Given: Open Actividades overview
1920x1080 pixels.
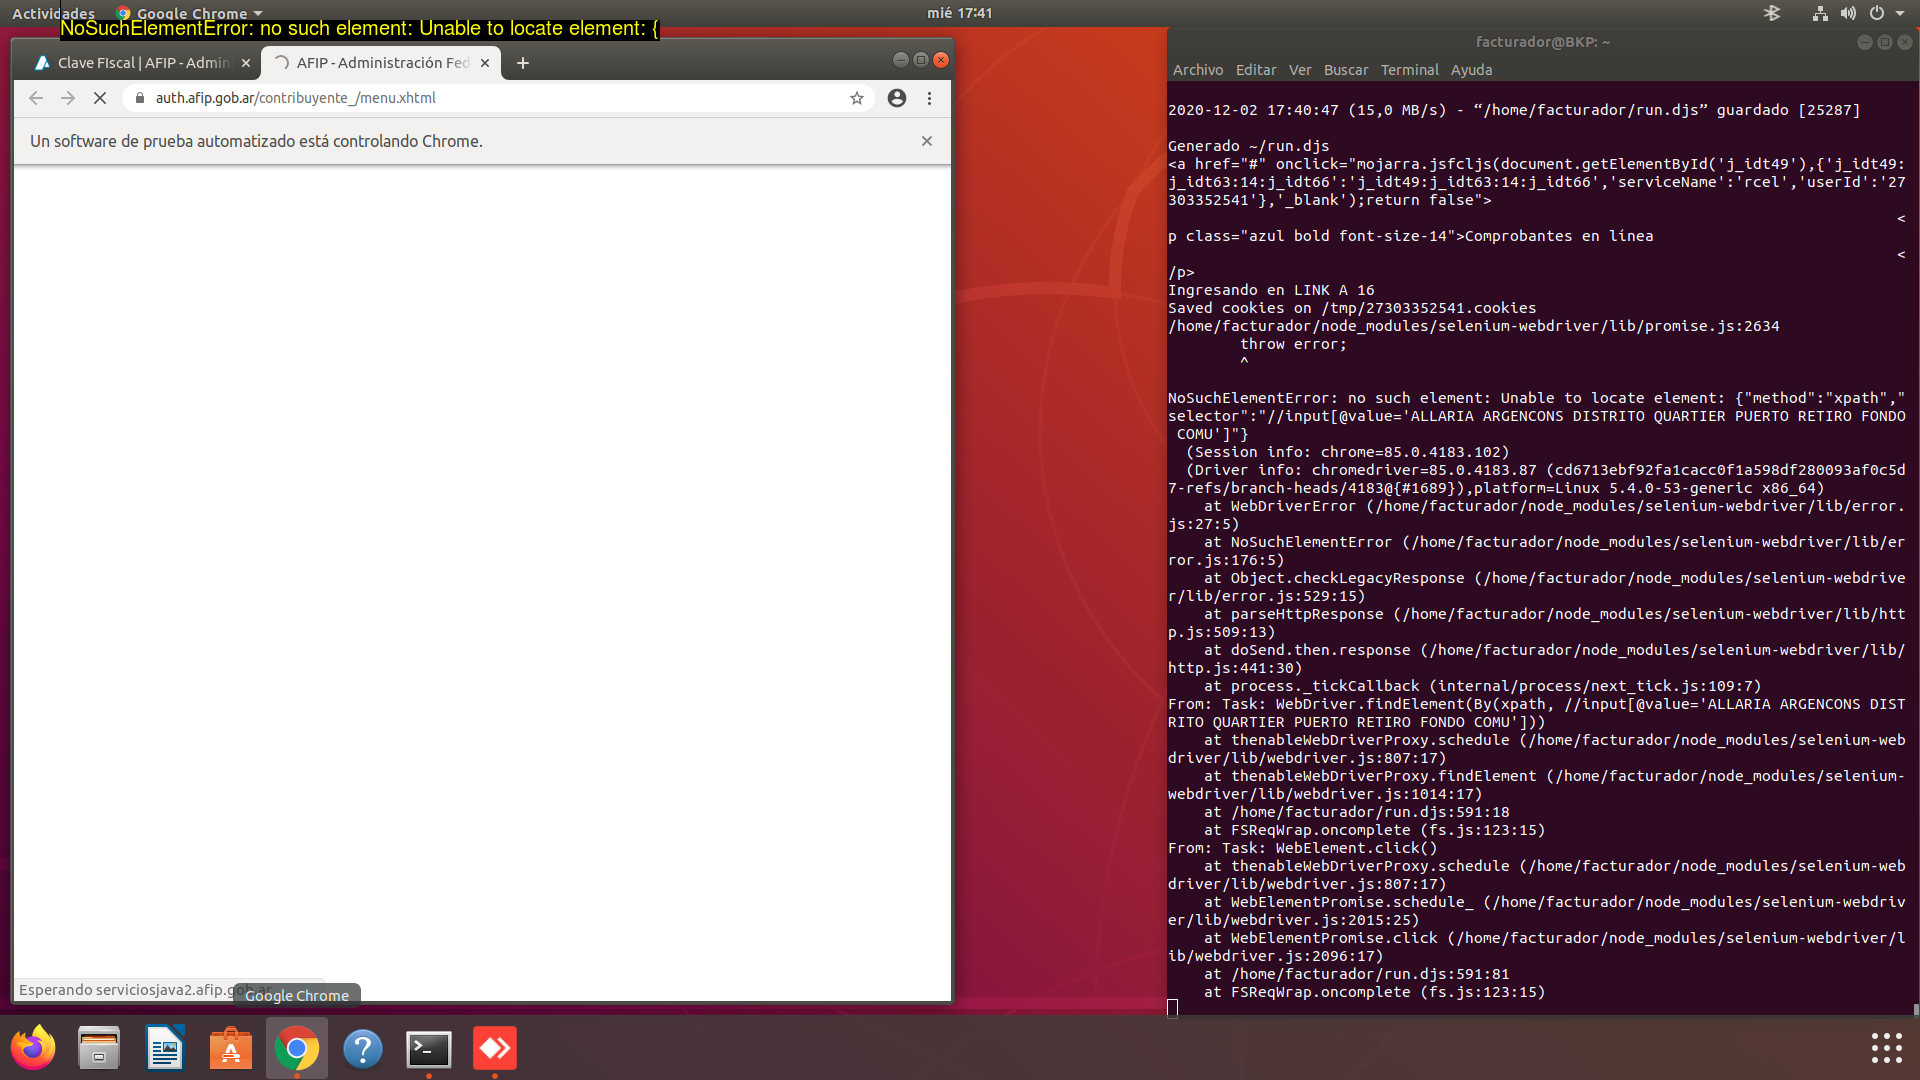Looking at the screenshot, I should click(x=53, y=13).
